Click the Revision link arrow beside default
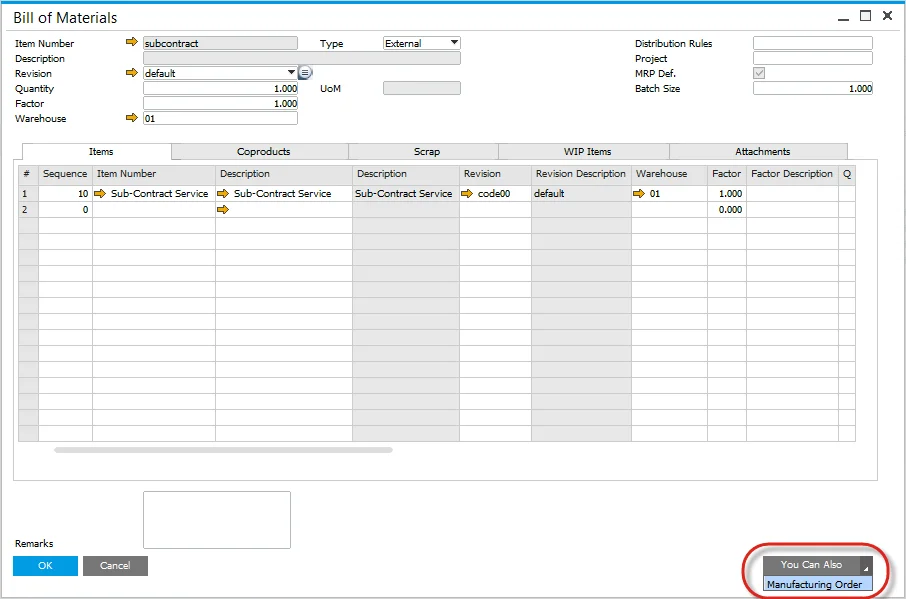This screenshot has width=906, height=599. 130,73
